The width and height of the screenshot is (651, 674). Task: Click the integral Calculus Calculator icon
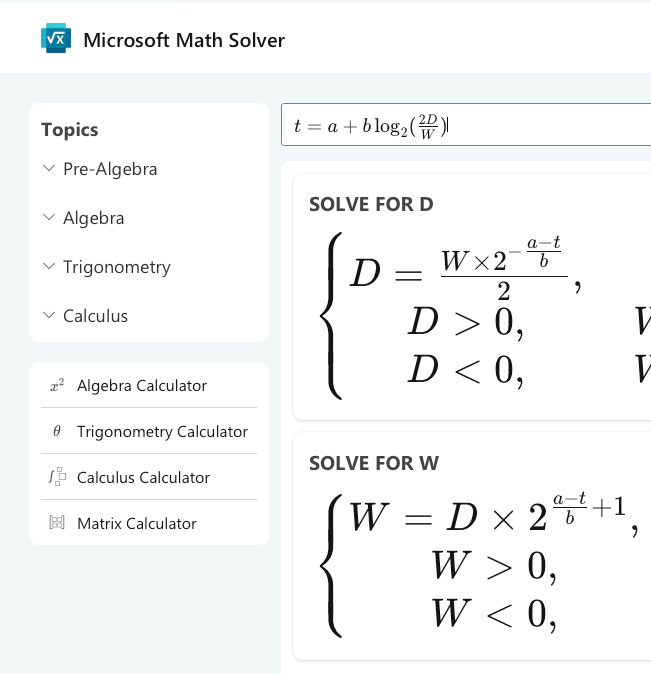pyautogui.click(x=57, y=477)
